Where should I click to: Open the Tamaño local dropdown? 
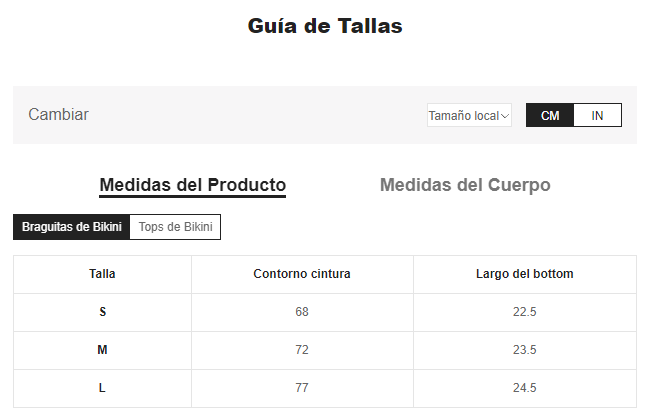(469, 116)
